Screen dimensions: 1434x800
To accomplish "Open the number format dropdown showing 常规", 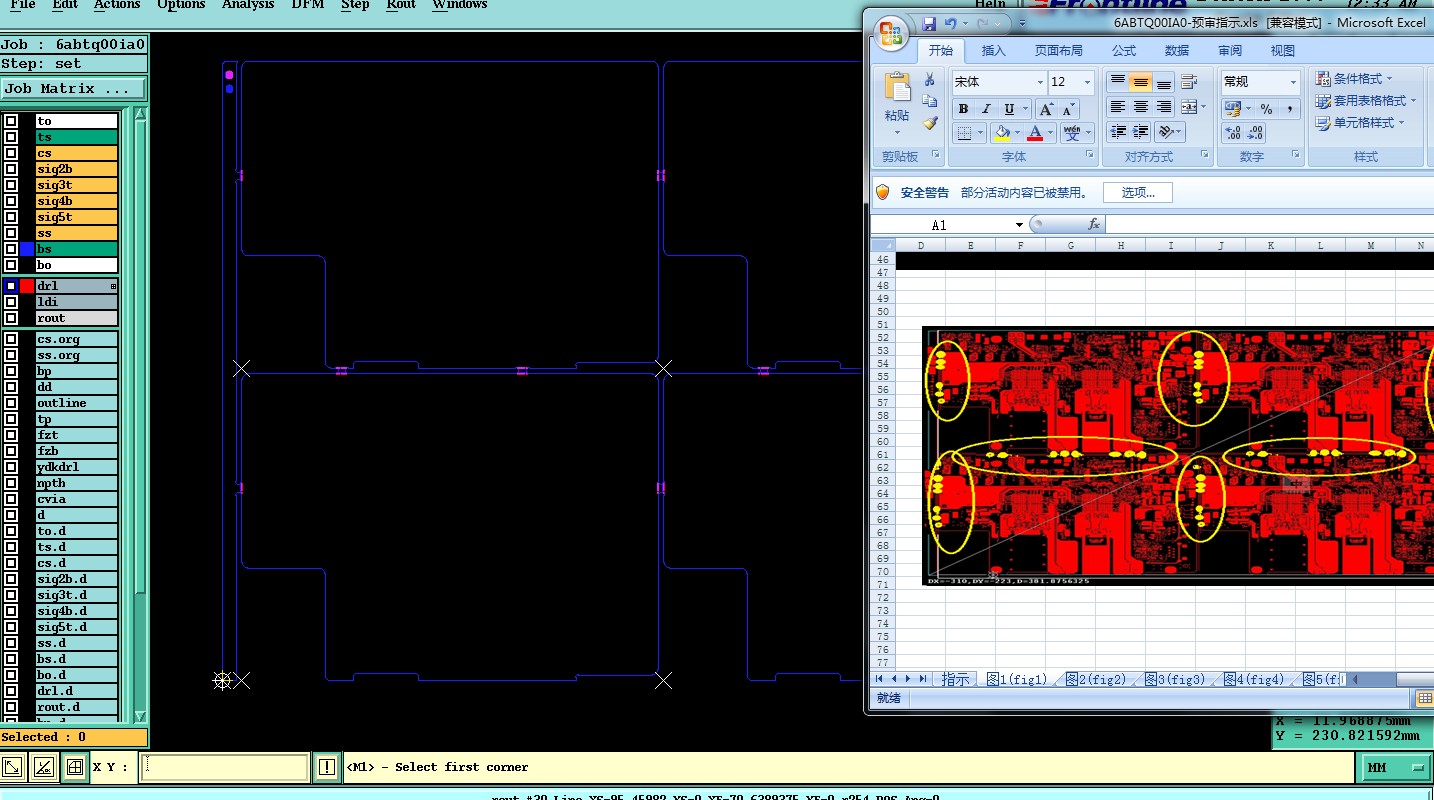I will click(x=1293, y=82).
